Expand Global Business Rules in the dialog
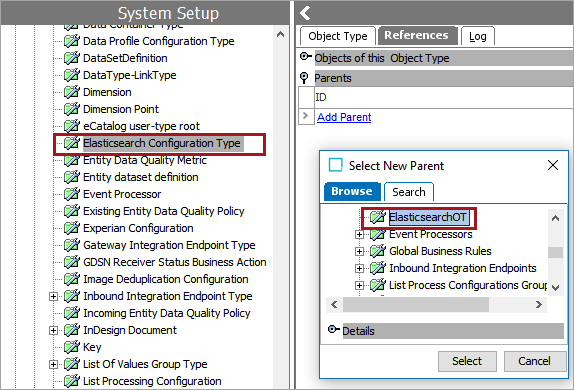Screen dimensions: 574x390 pyautogui.click(x=359, y=251)
